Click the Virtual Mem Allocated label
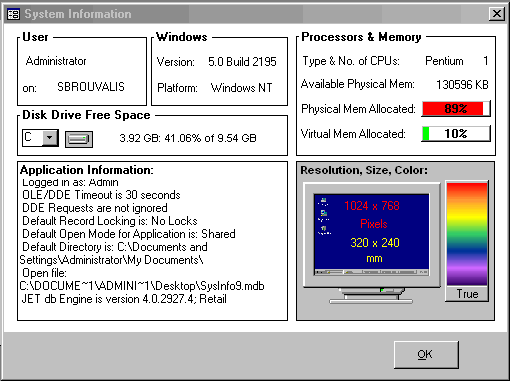The height and width of the screenshot is (381, 510). 353,134
